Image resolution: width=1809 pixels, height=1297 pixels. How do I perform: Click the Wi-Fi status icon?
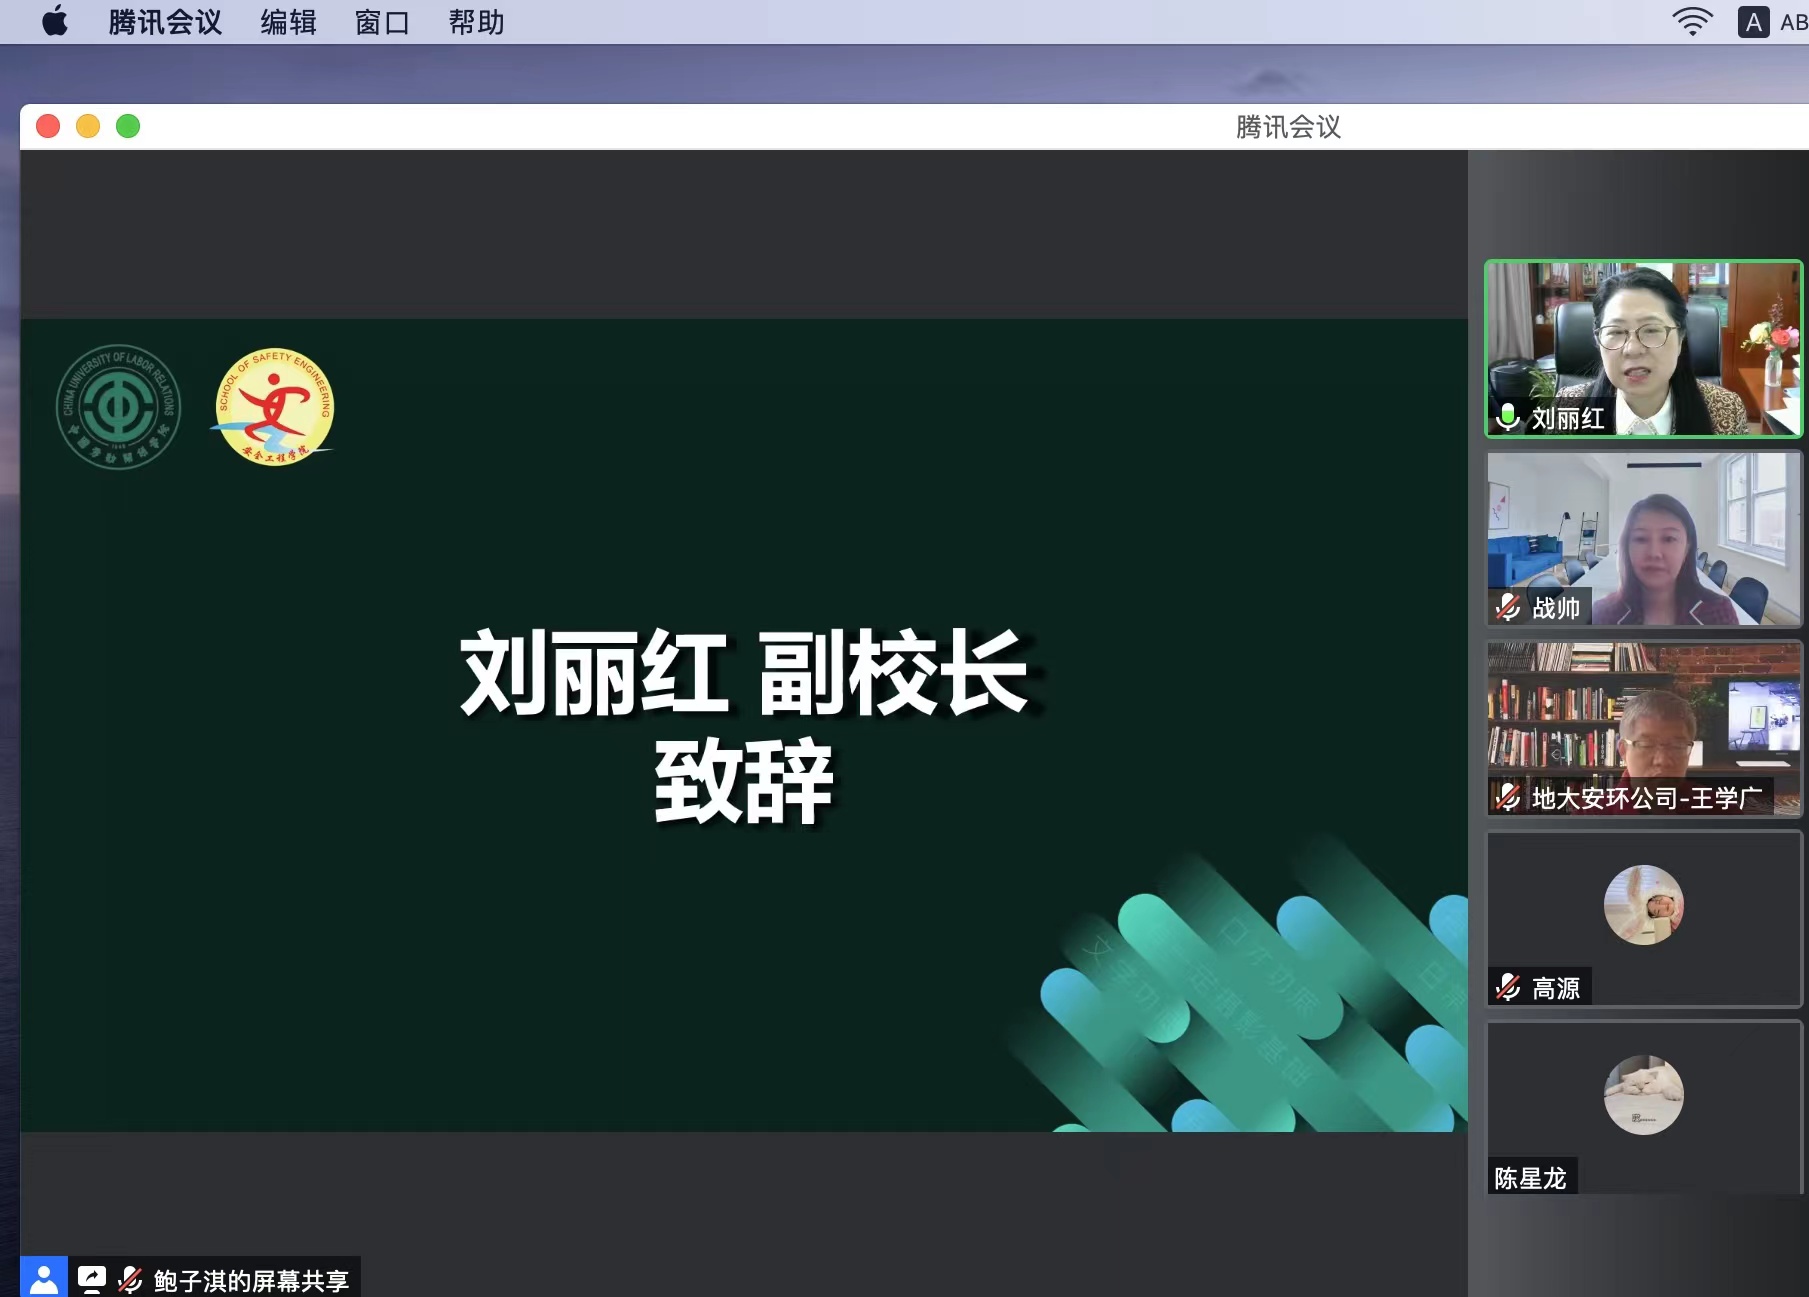1691,21
